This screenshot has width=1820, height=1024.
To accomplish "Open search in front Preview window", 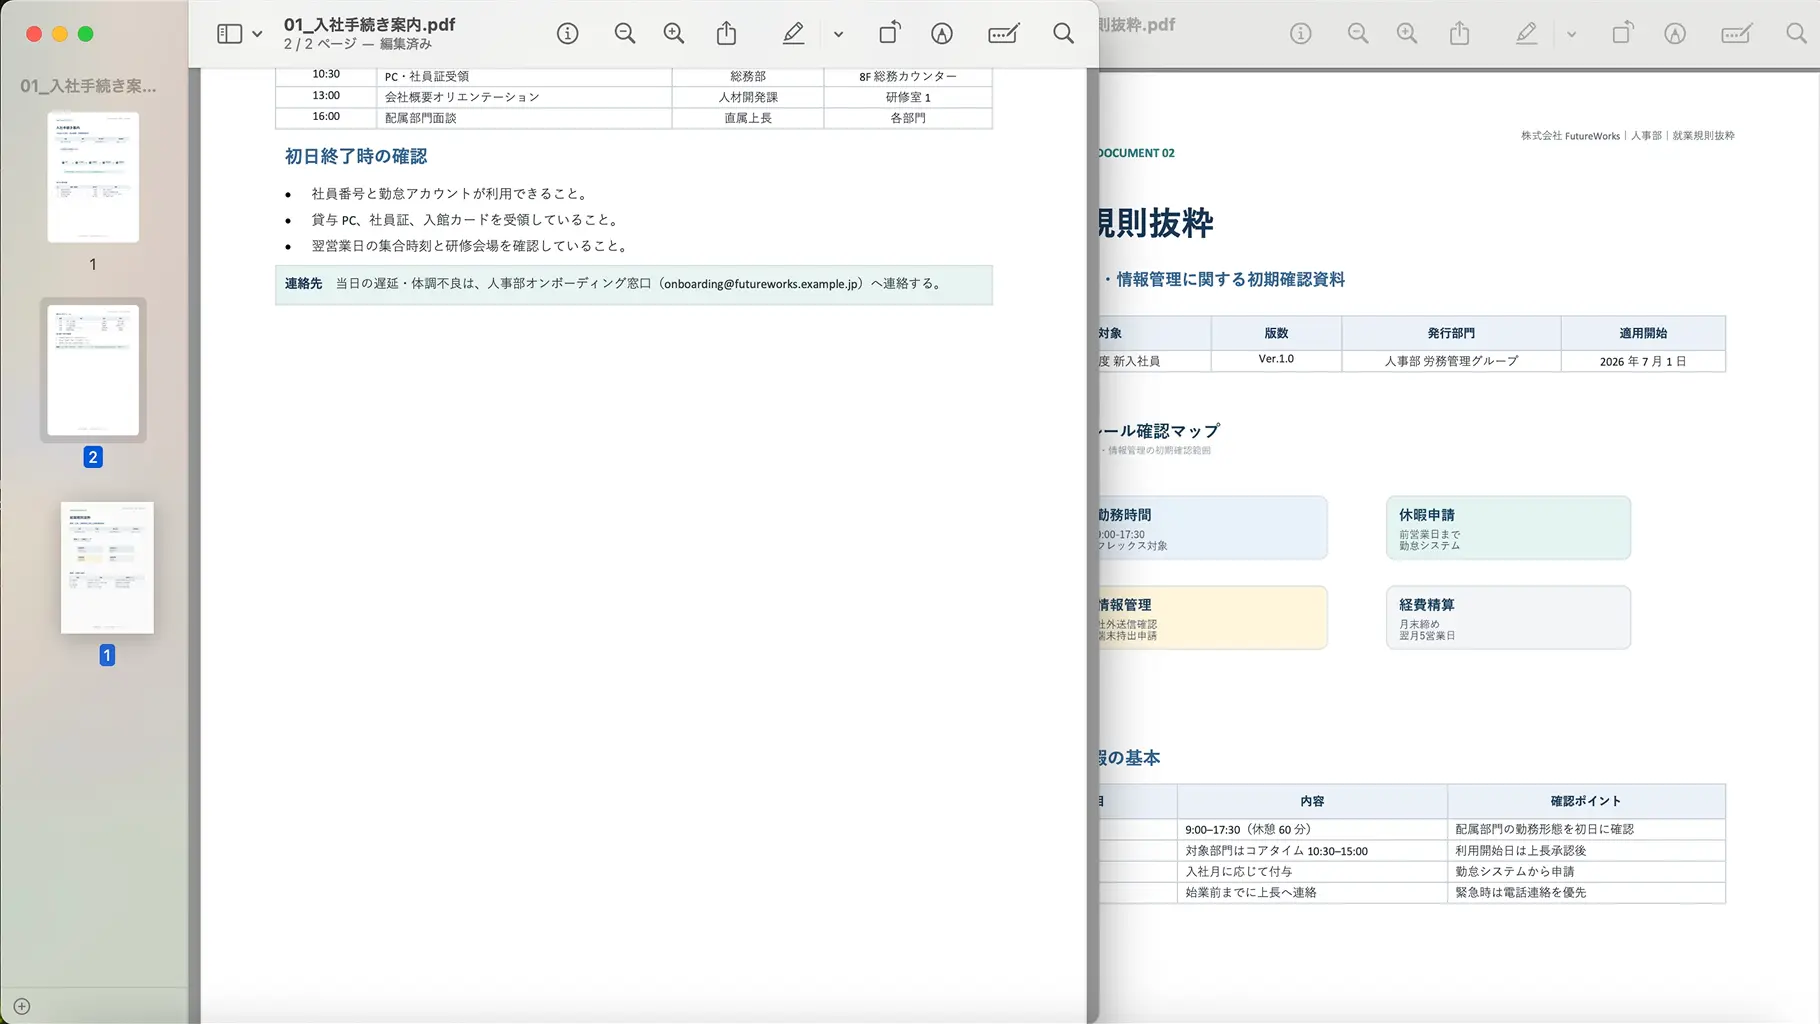I will [1063, 34].
